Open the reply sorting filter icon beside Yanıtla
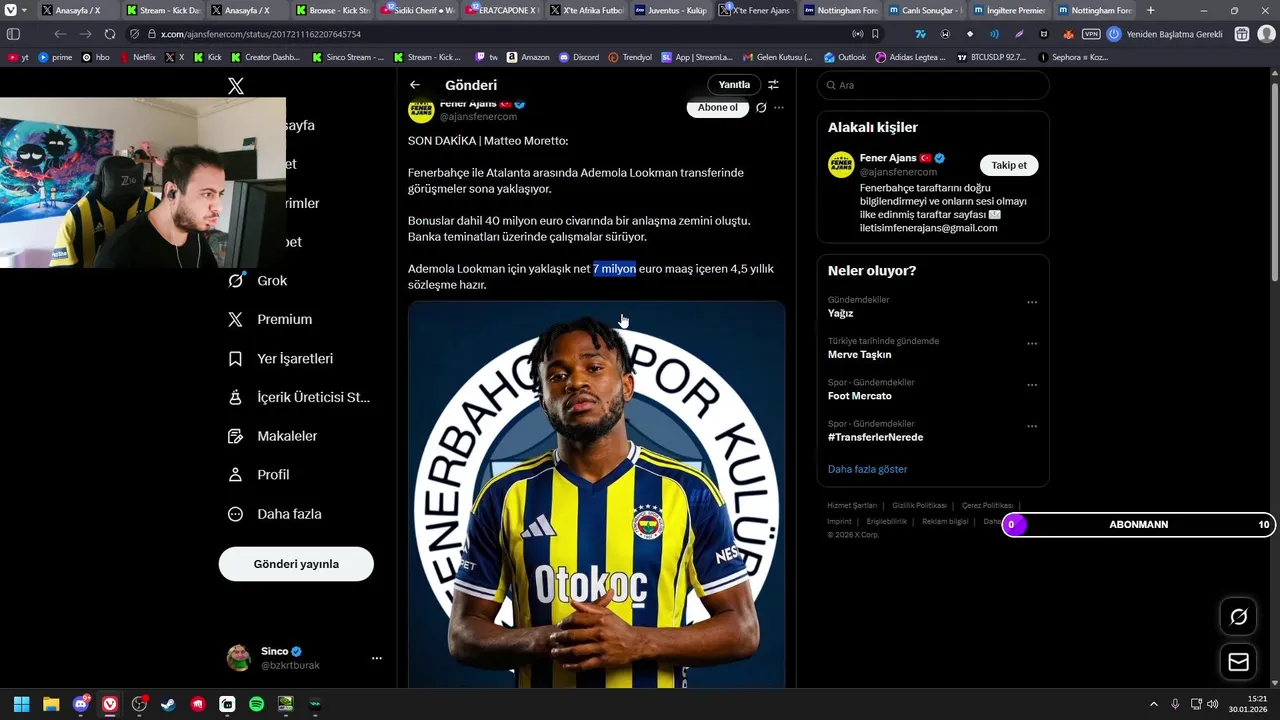Viewport: 1280px width, 720px height. tap(773, 85)
